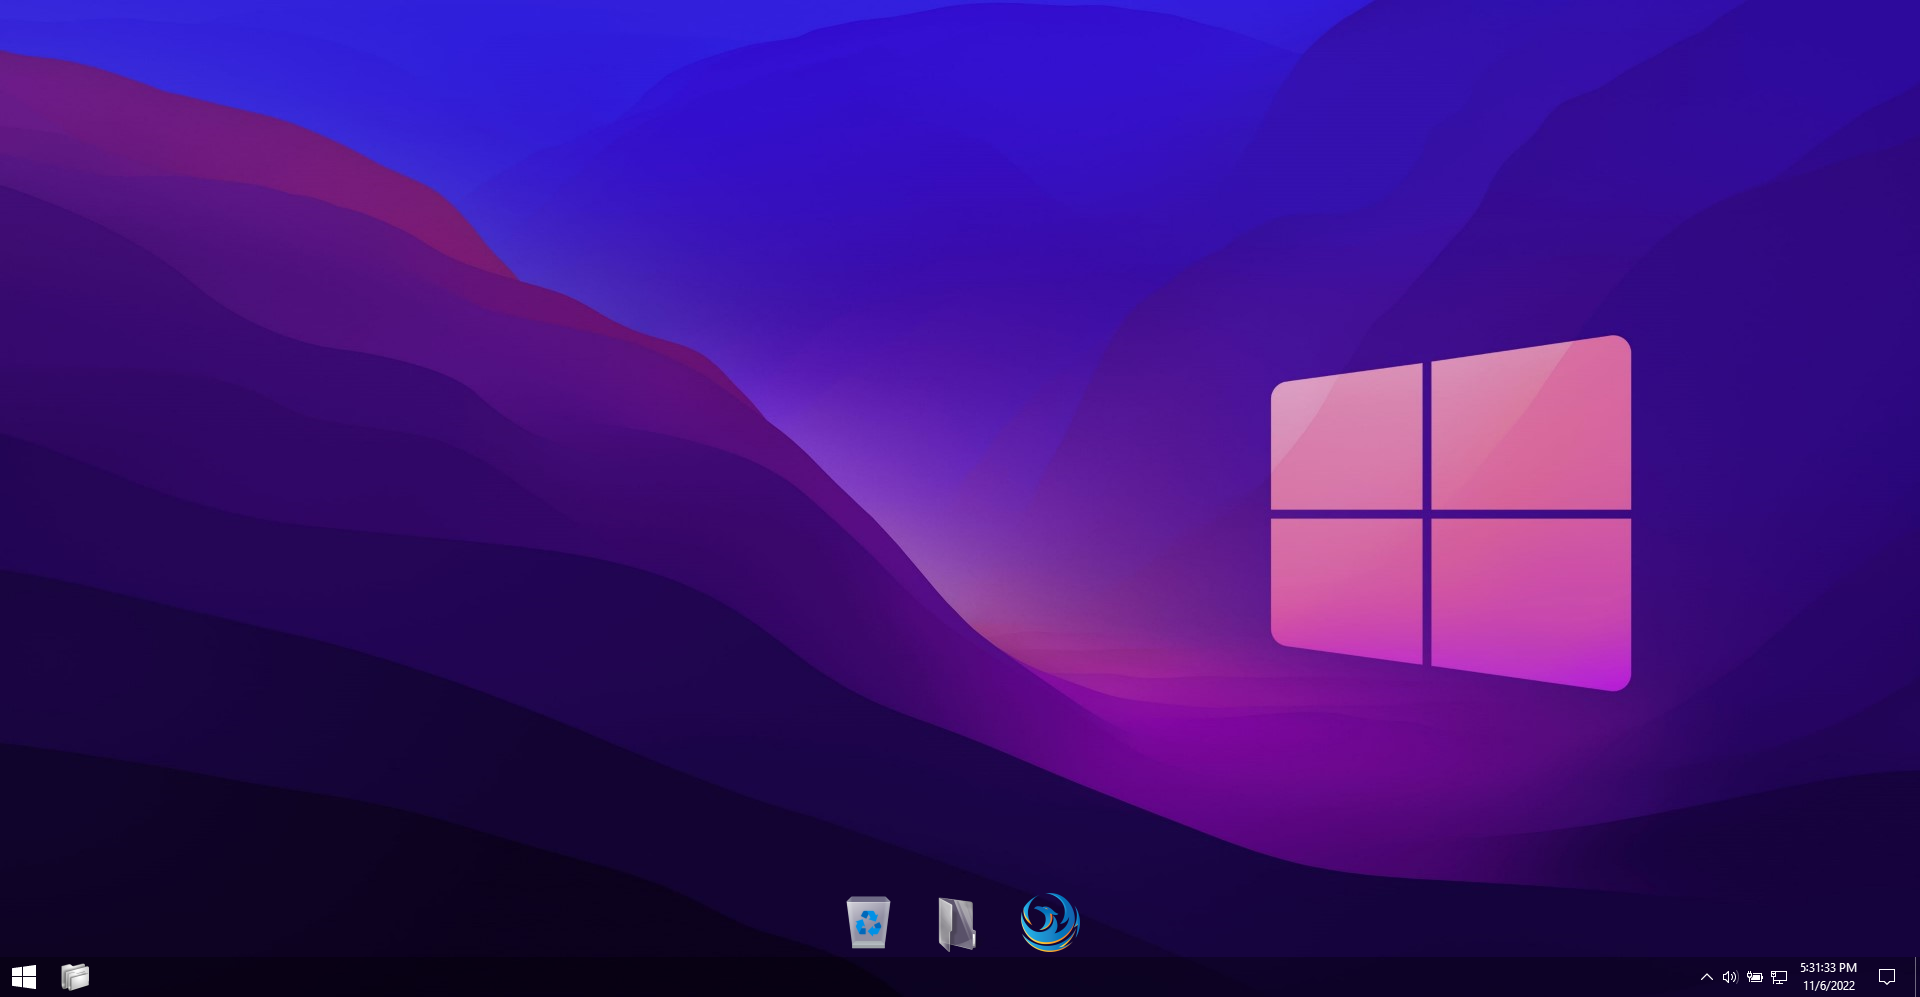This screenshot has height=997, width=1920.
Task: Select the blue phoenix browser icon
Action: click(1050, 922)
